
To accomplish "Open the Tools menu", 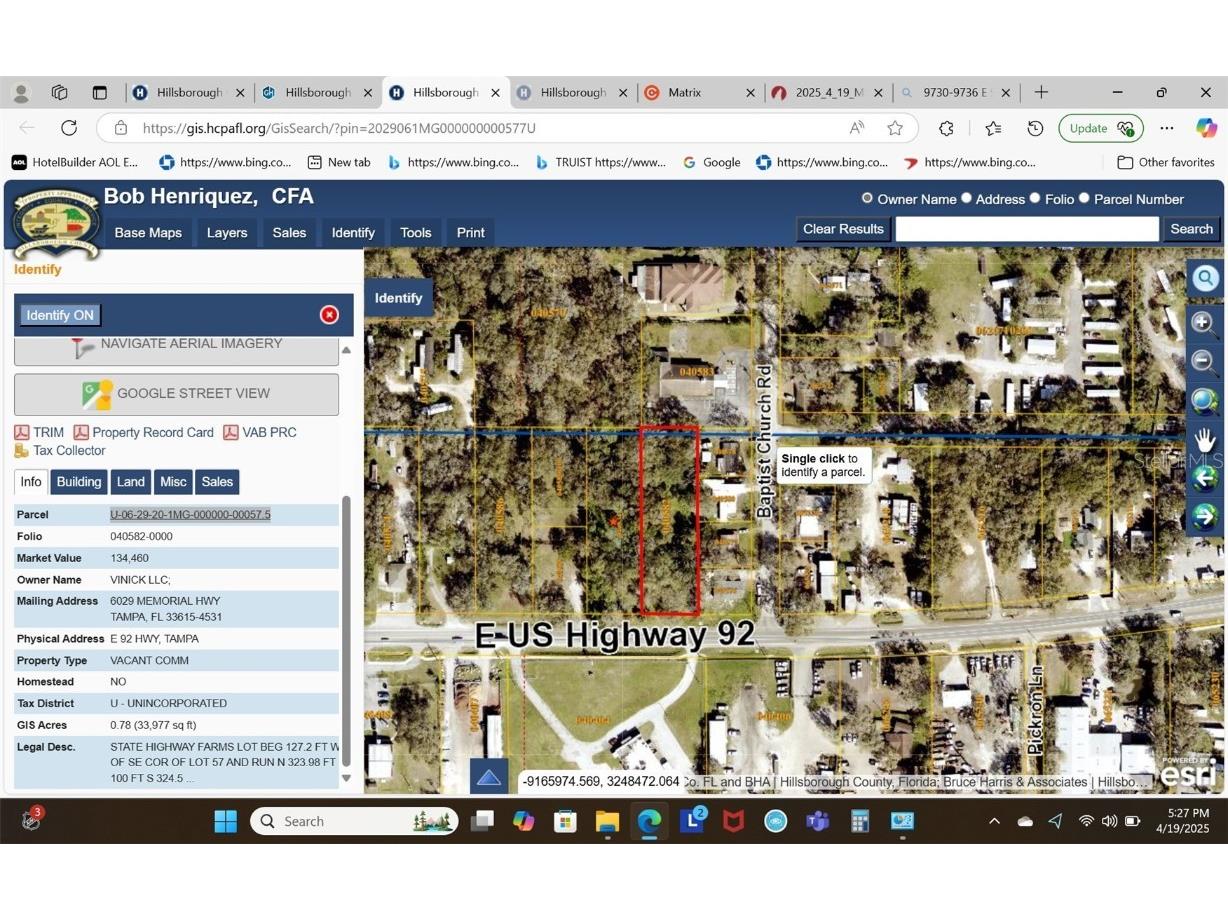I will 415,233.
